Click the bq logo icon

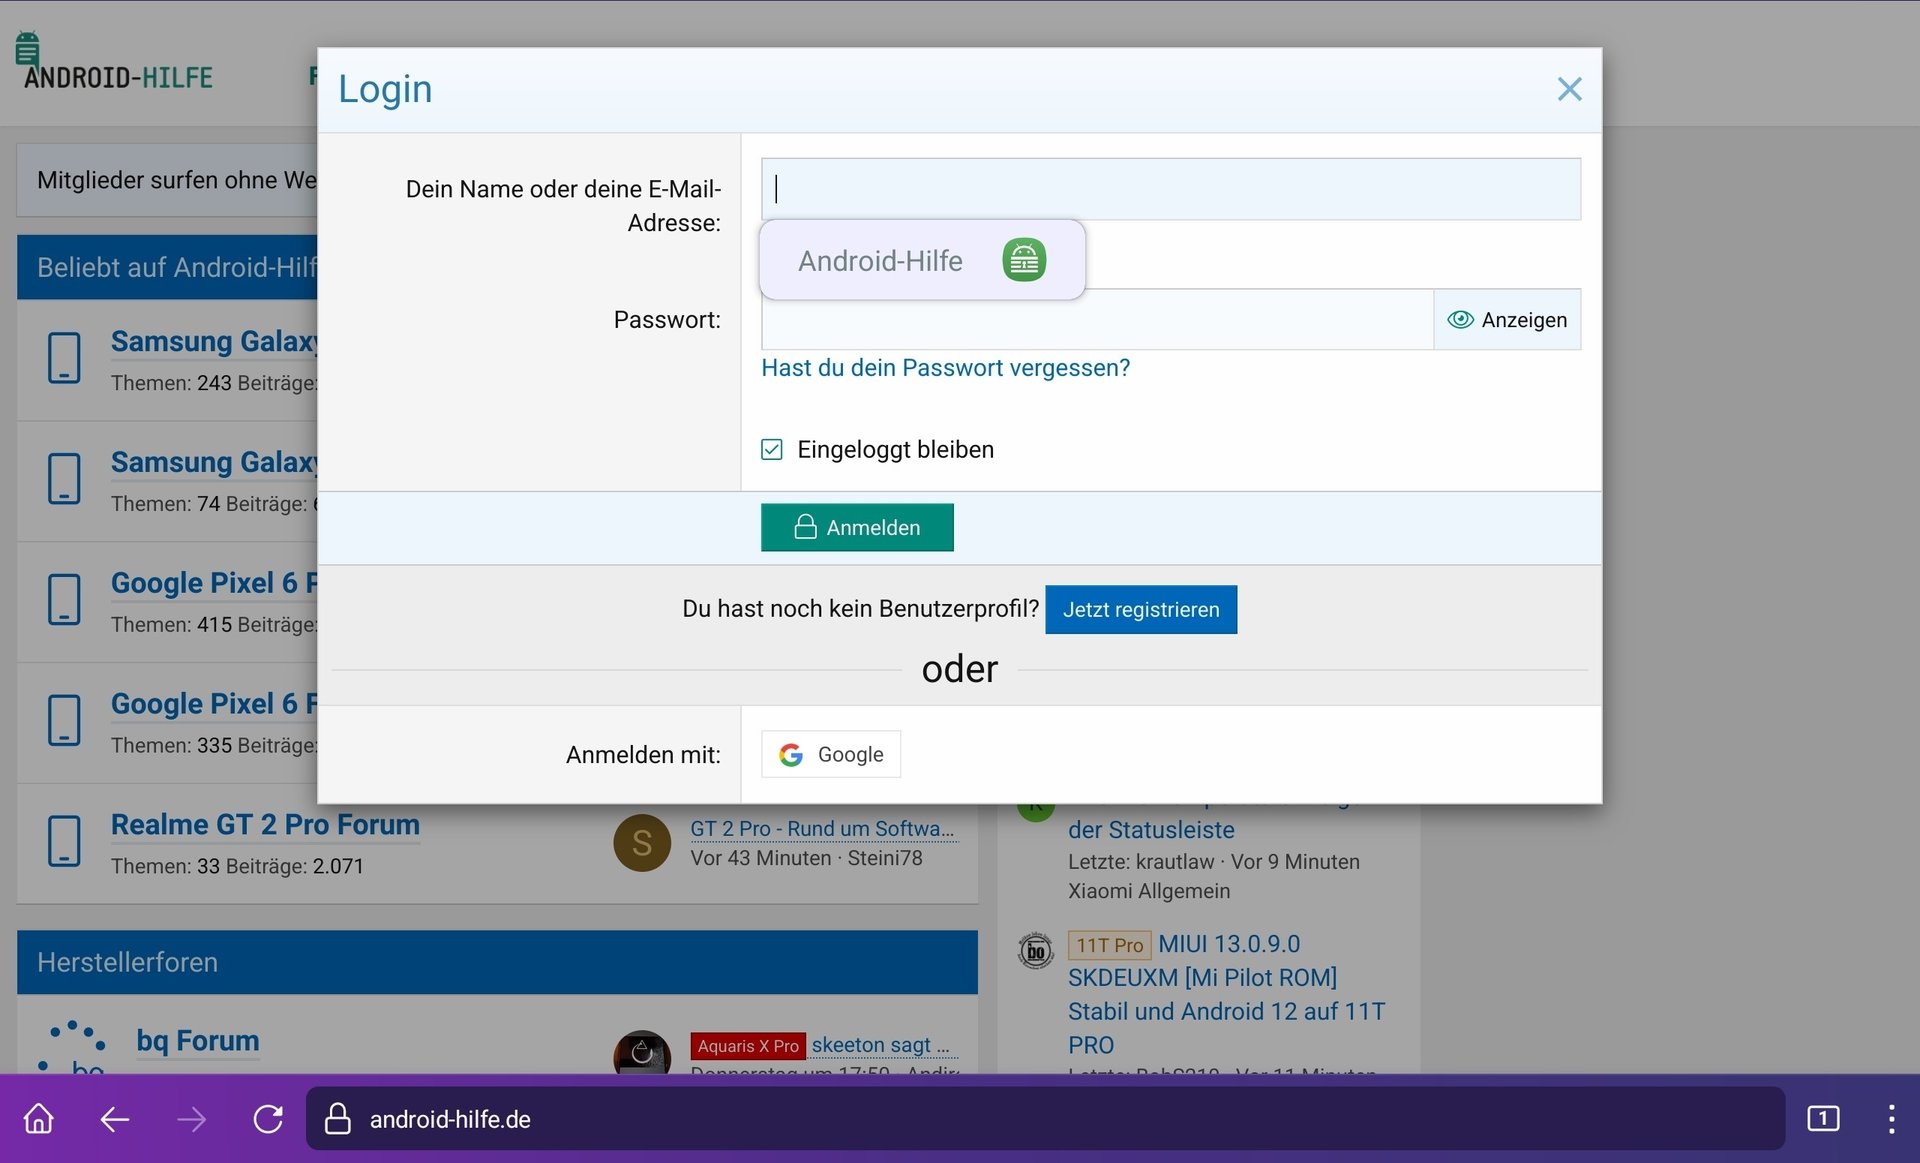click(x=72, y=1047)
